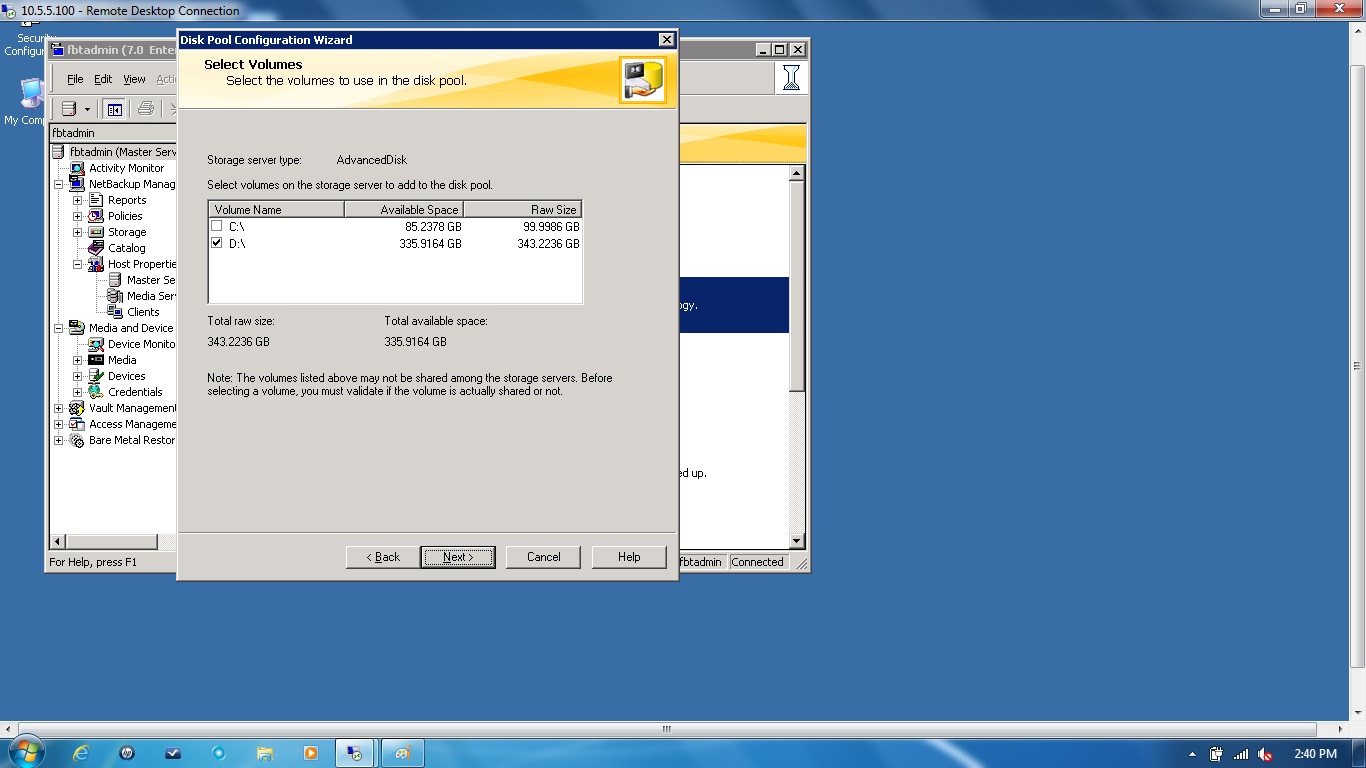Sort by the Raw Size column header
This screenshot has width=1366, height=768.
523,210
